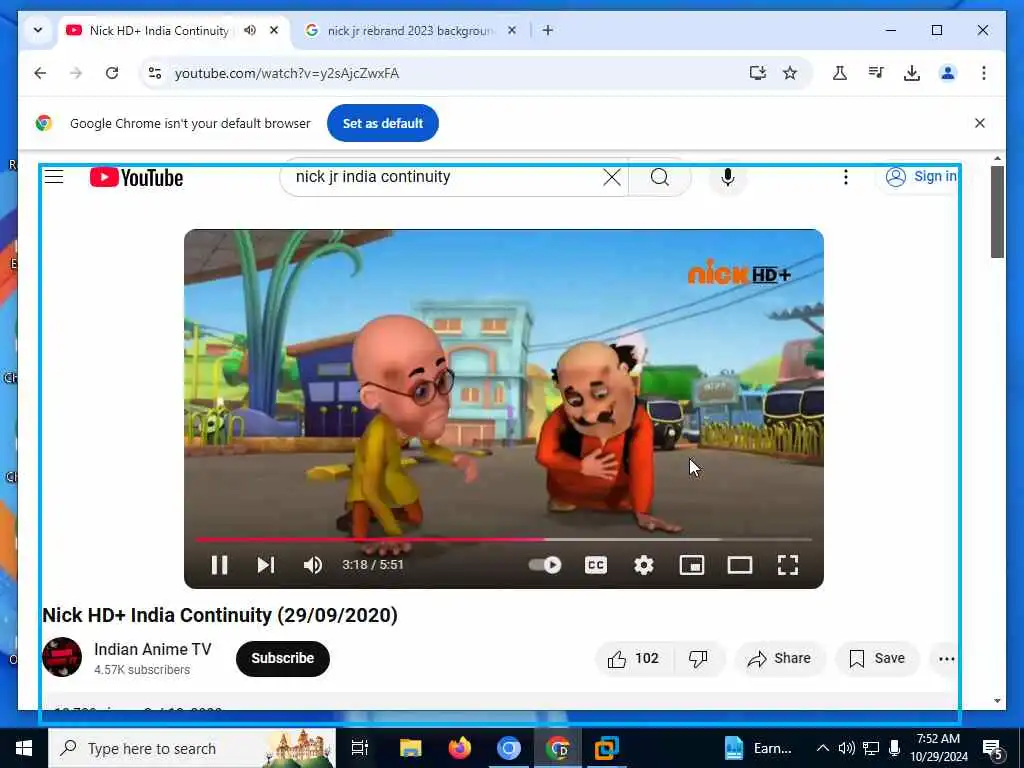Click the YouTube search magnifier button
The image size is (1024, 768).
point(660,177)
